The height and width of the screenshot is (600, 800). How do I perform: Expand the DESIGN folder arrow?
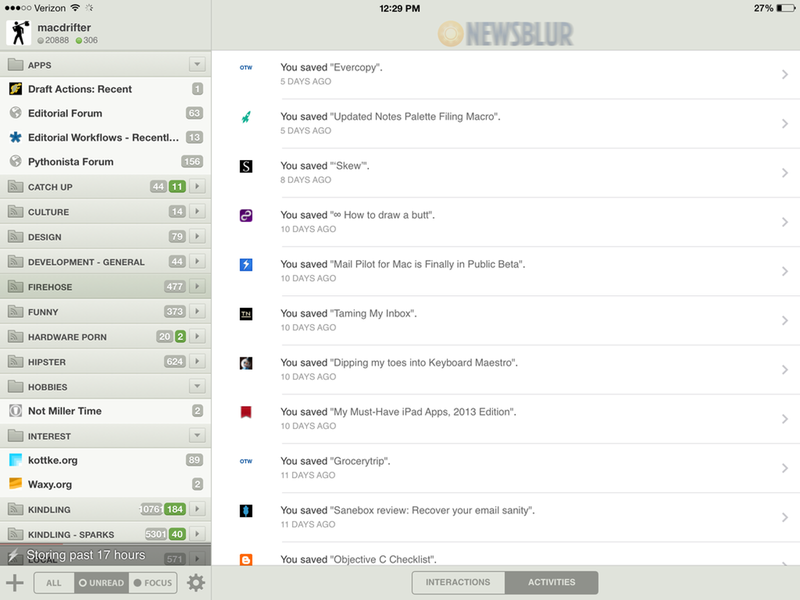(197, 236)
